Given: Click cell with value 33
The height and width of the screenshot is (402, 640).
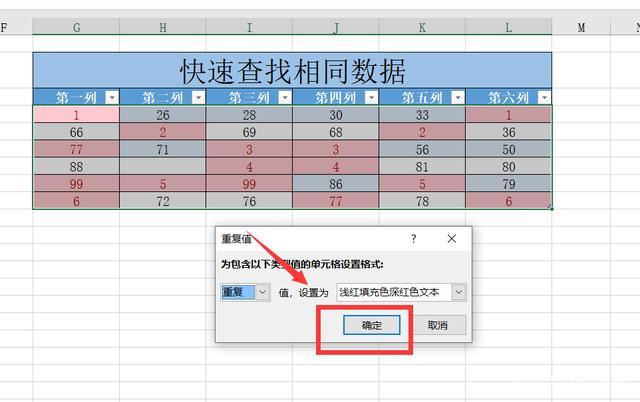Looking at the screenshot, I should coord(422,115).
